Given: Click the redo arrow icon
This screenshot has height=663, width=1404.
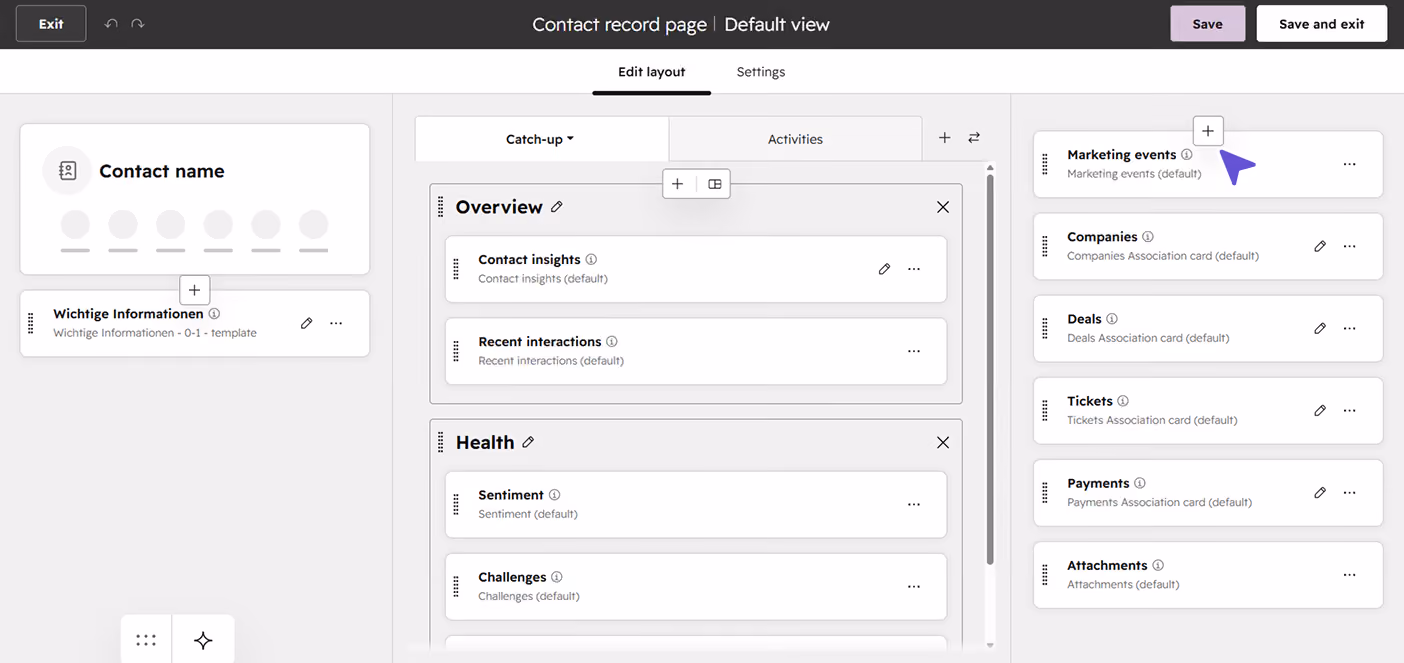Looking at the screenshot, I should point(138,24).
